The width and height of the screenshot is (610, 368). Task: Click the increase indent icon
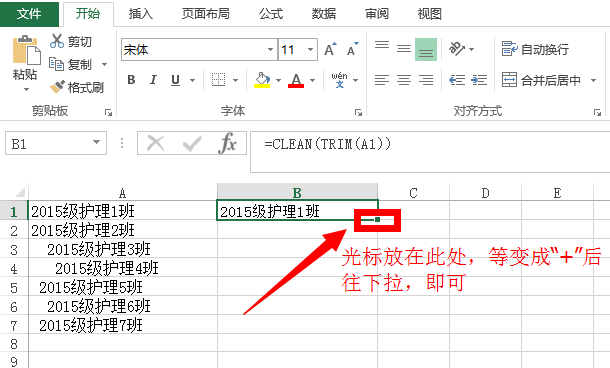point(479,80)
